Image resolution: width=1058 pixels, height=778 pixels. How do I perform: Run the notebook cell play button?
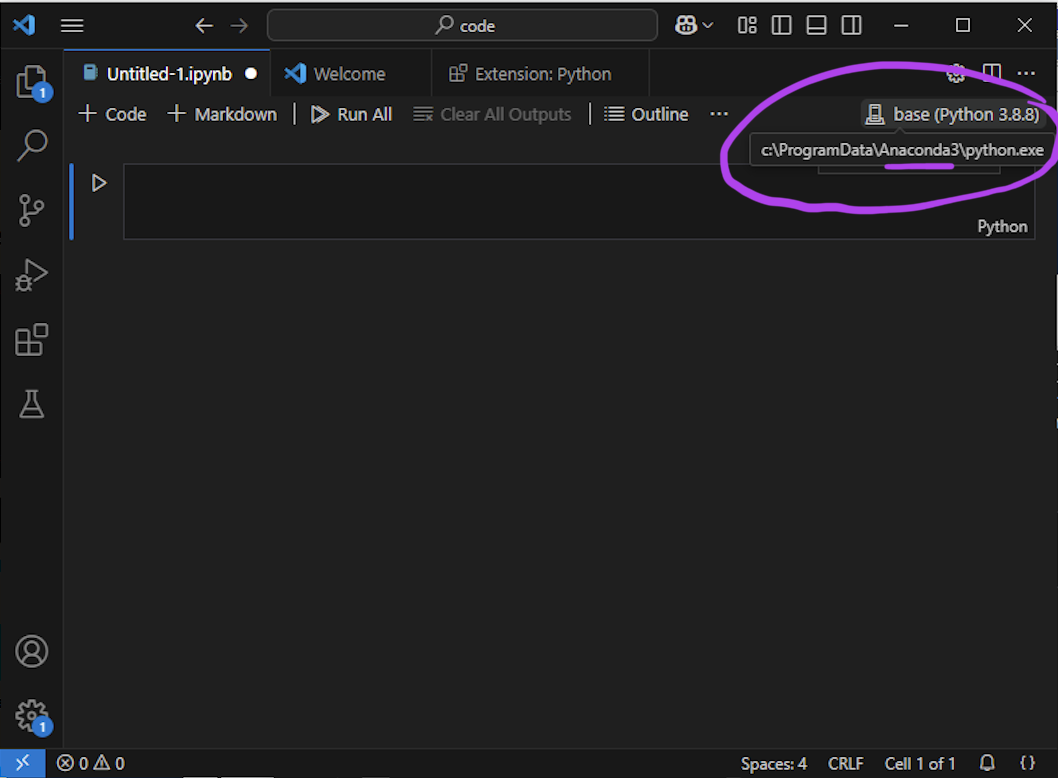(99, 183)
